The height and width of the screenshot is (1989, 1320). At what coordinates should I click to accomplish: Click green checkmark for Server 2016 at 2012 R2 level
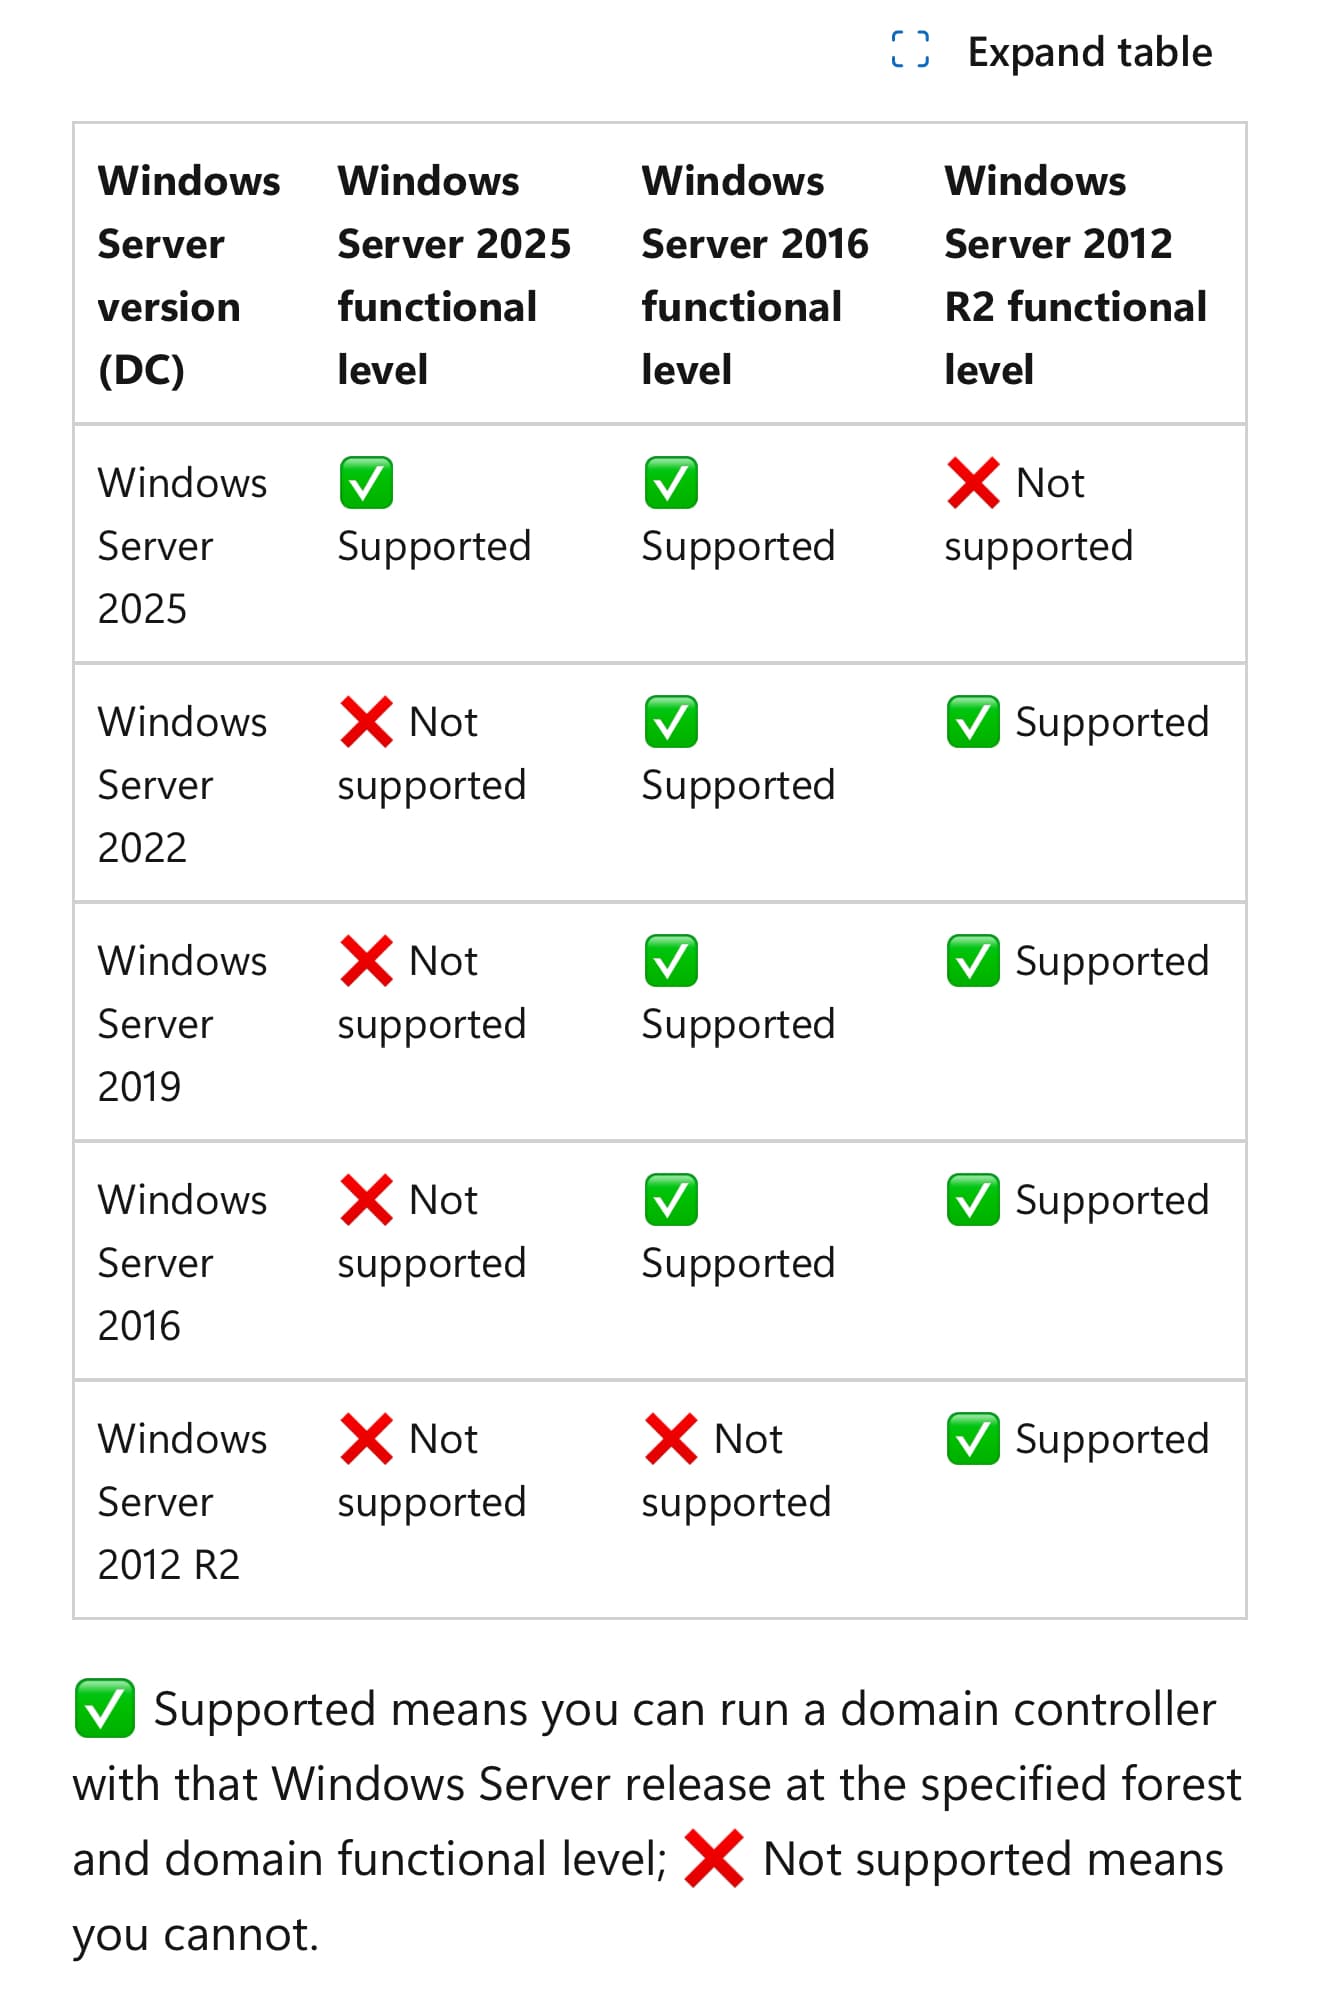(973, 1200)
